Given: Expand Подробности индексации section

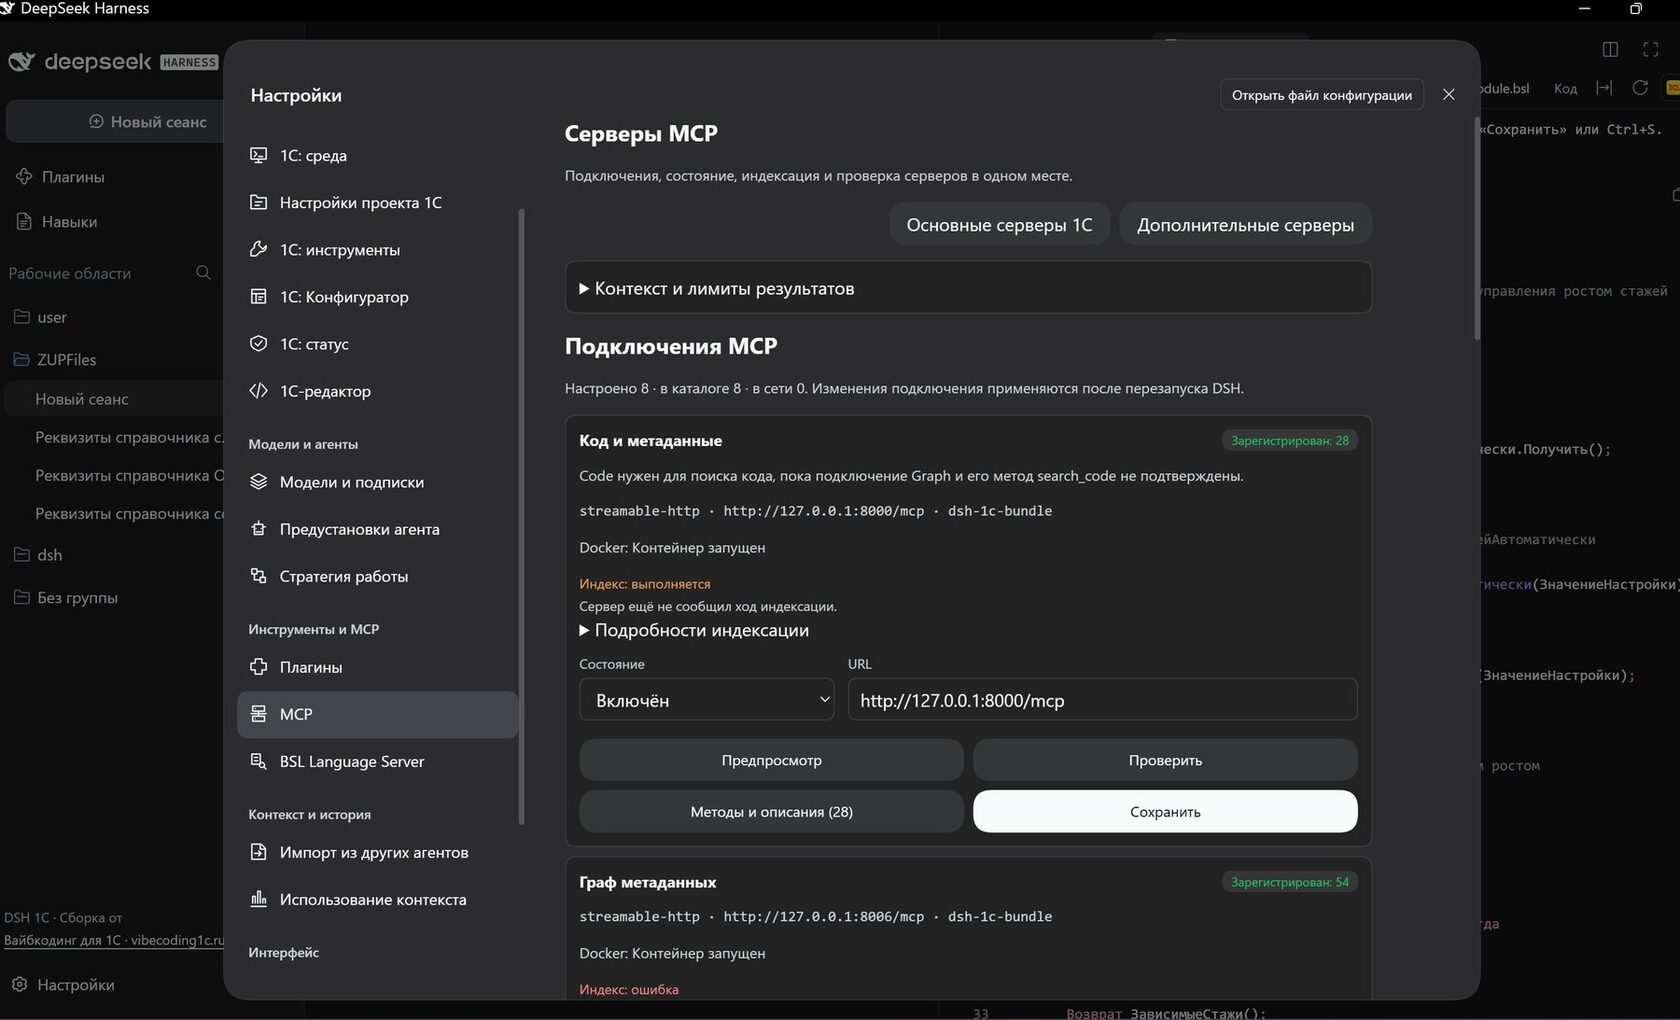Looking at the screenshot, I should pos(694,630).
